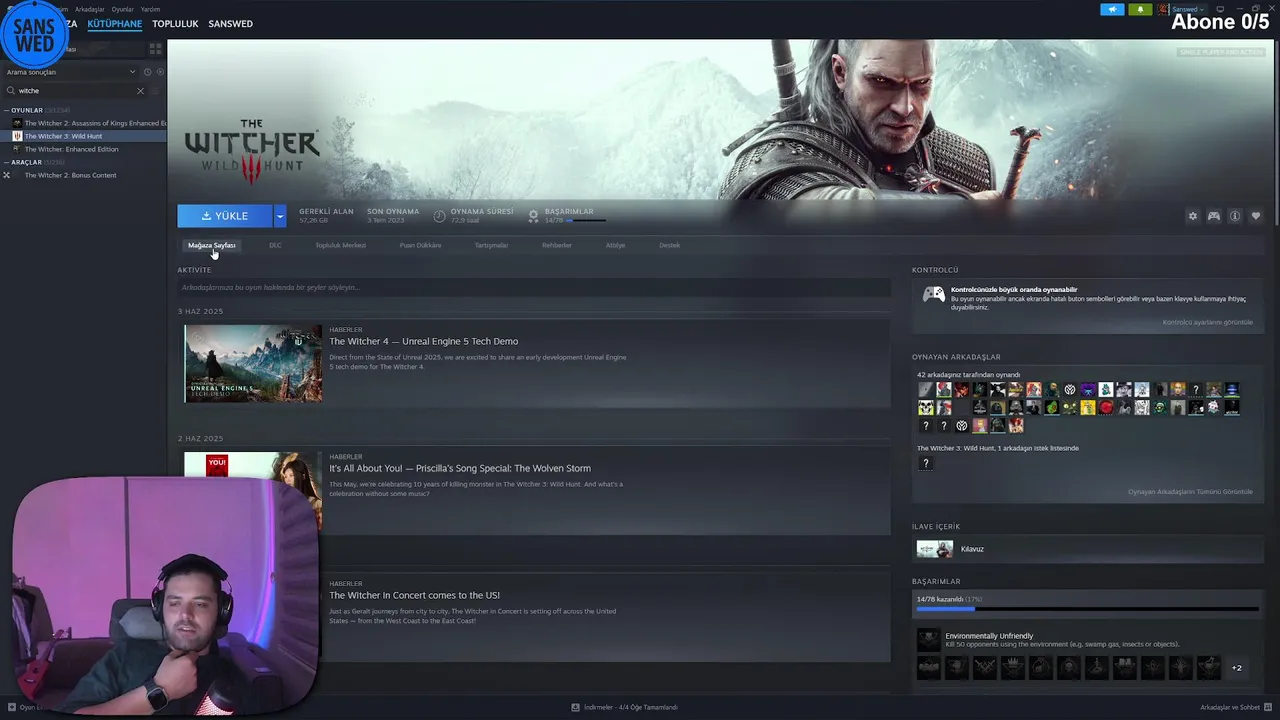Go to TOPLULUK in top navigation
This screenshot has width=1280, height=720.
[x=175, y=23]
